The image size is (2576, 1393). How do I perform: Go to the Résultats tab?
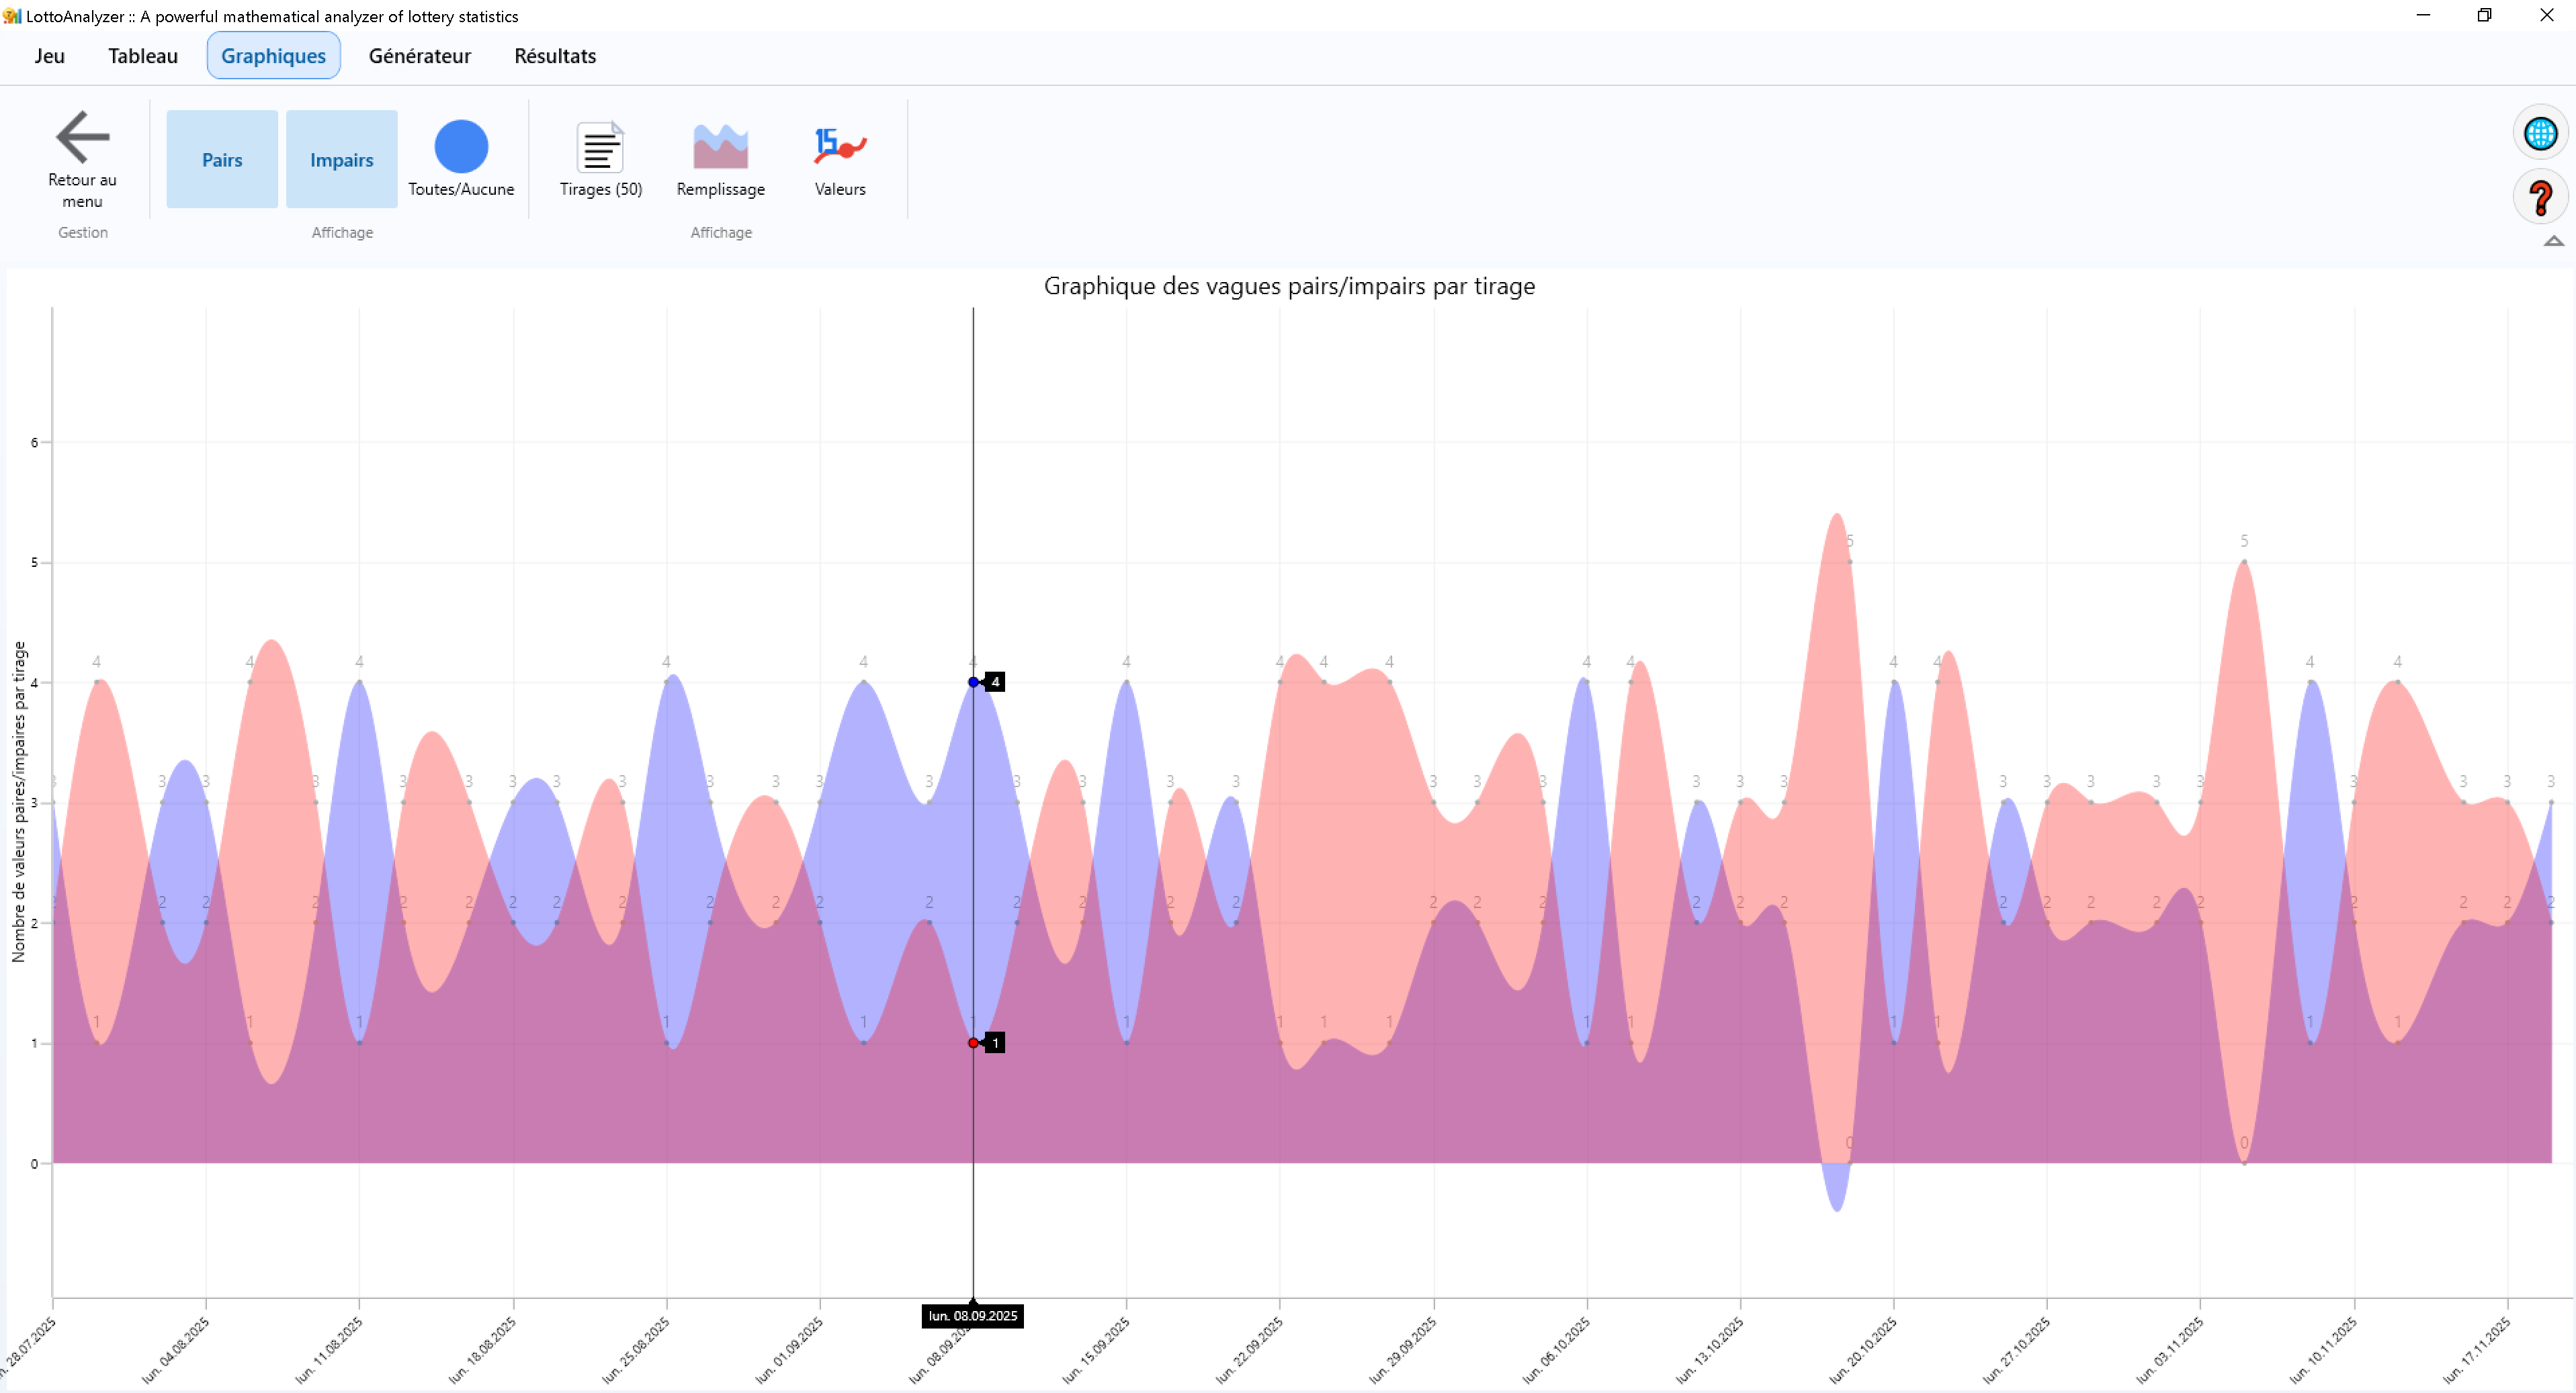[x=555, y=56]
